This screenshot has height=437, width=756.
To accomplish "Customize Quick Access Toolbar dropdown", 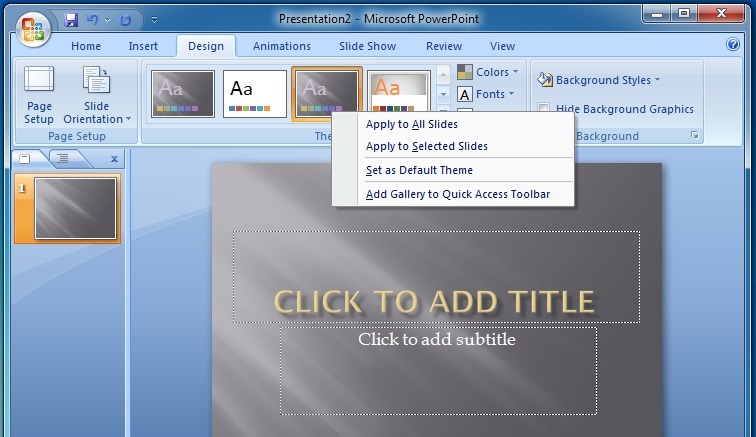I will point(154,20).
